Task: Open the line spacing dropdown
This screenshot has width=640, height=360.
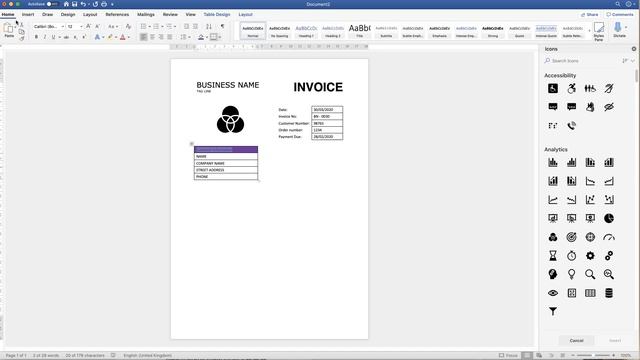Action: pos(185,37)
